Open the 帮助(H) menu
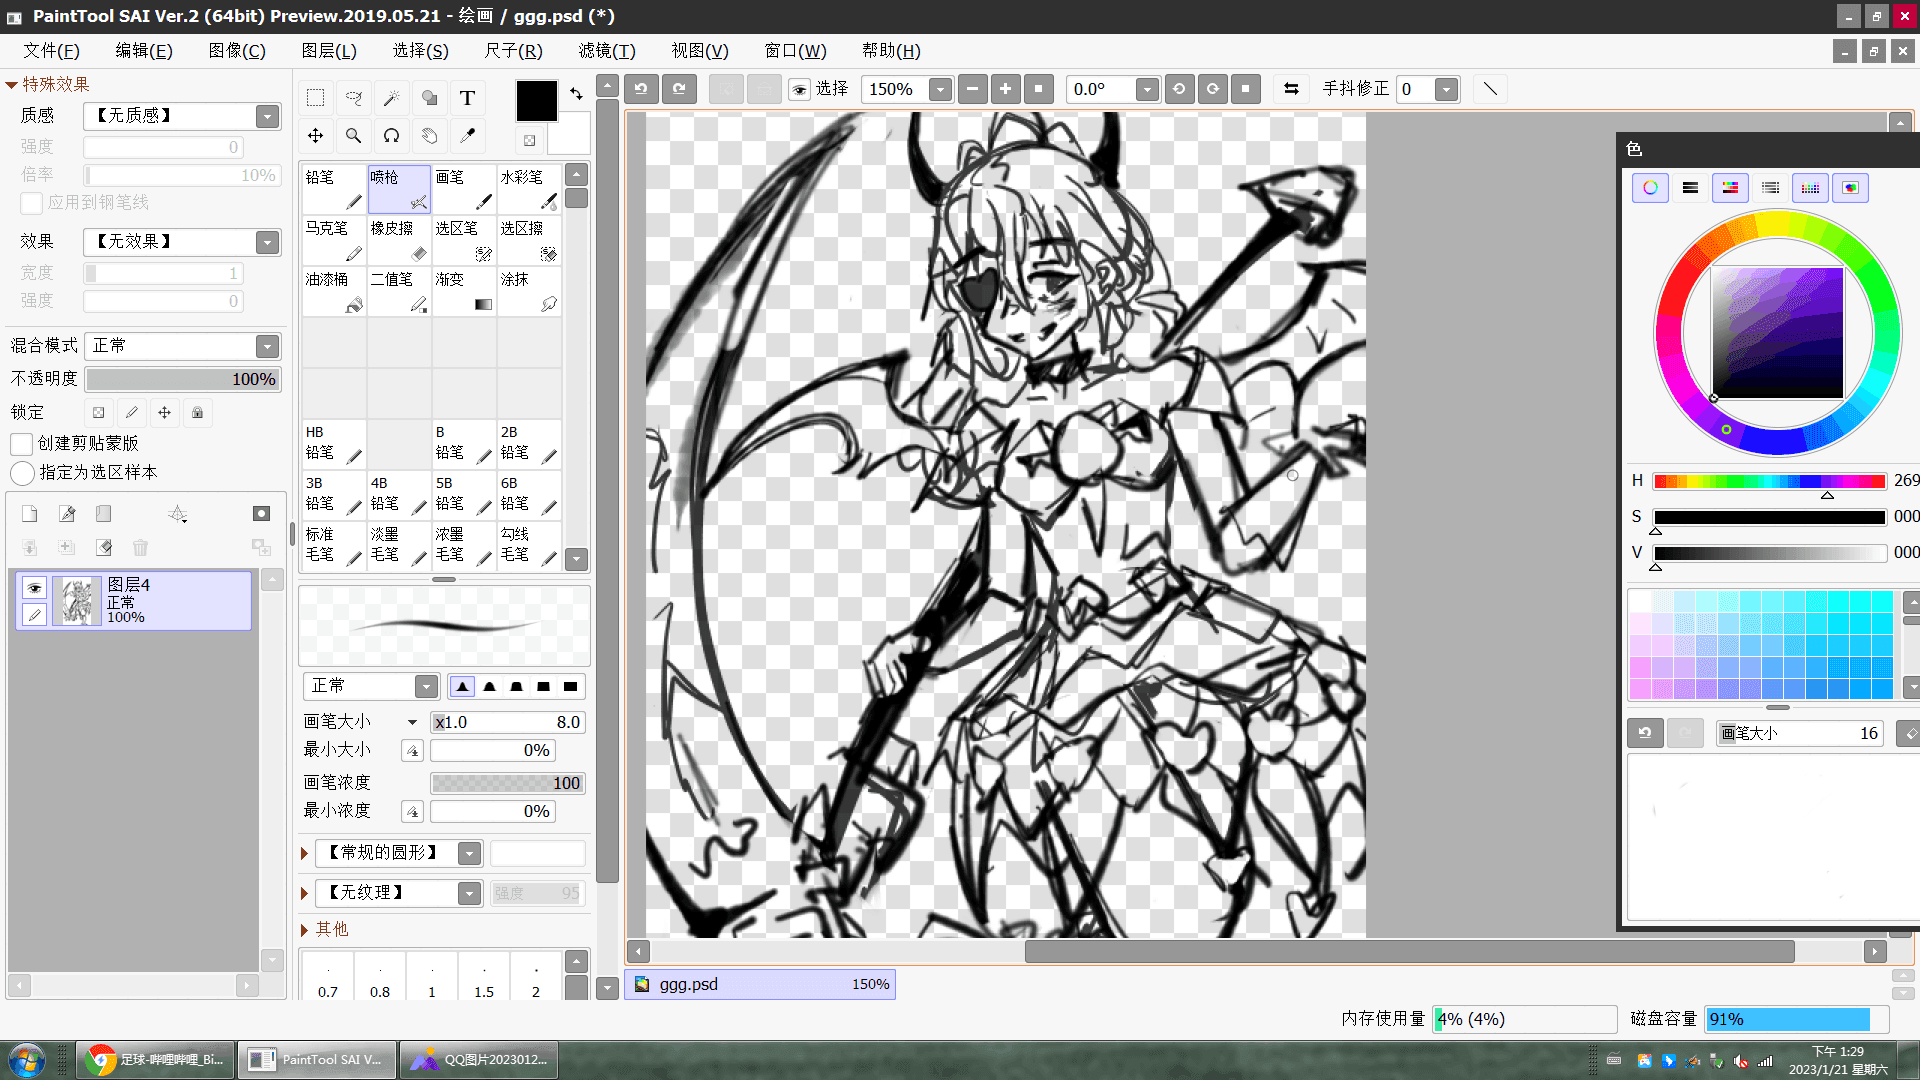 click(891, 51)
